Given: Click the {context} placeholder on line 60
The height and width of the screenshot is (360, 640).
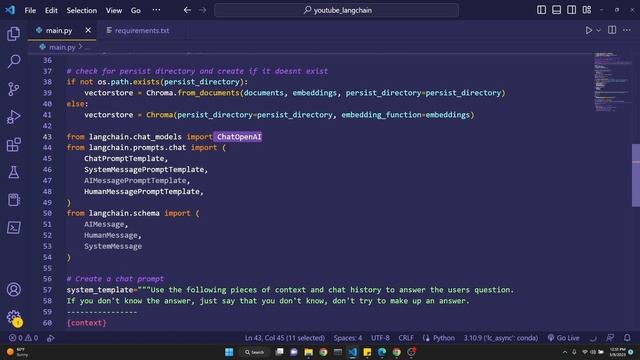Looking at the screenshot, I should (87, 323).
